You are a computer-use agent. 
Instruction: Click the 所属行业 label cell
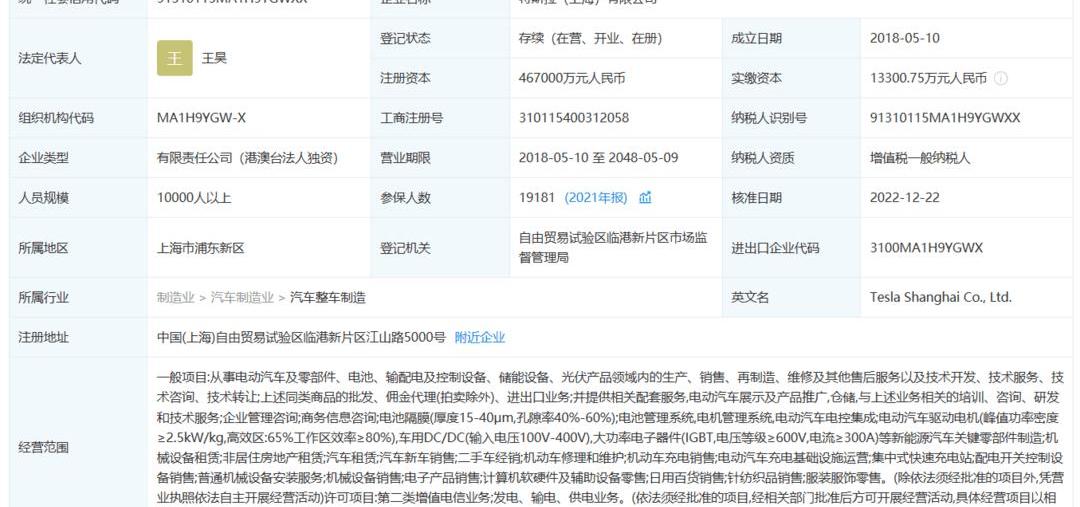click(x=79, y=298)
